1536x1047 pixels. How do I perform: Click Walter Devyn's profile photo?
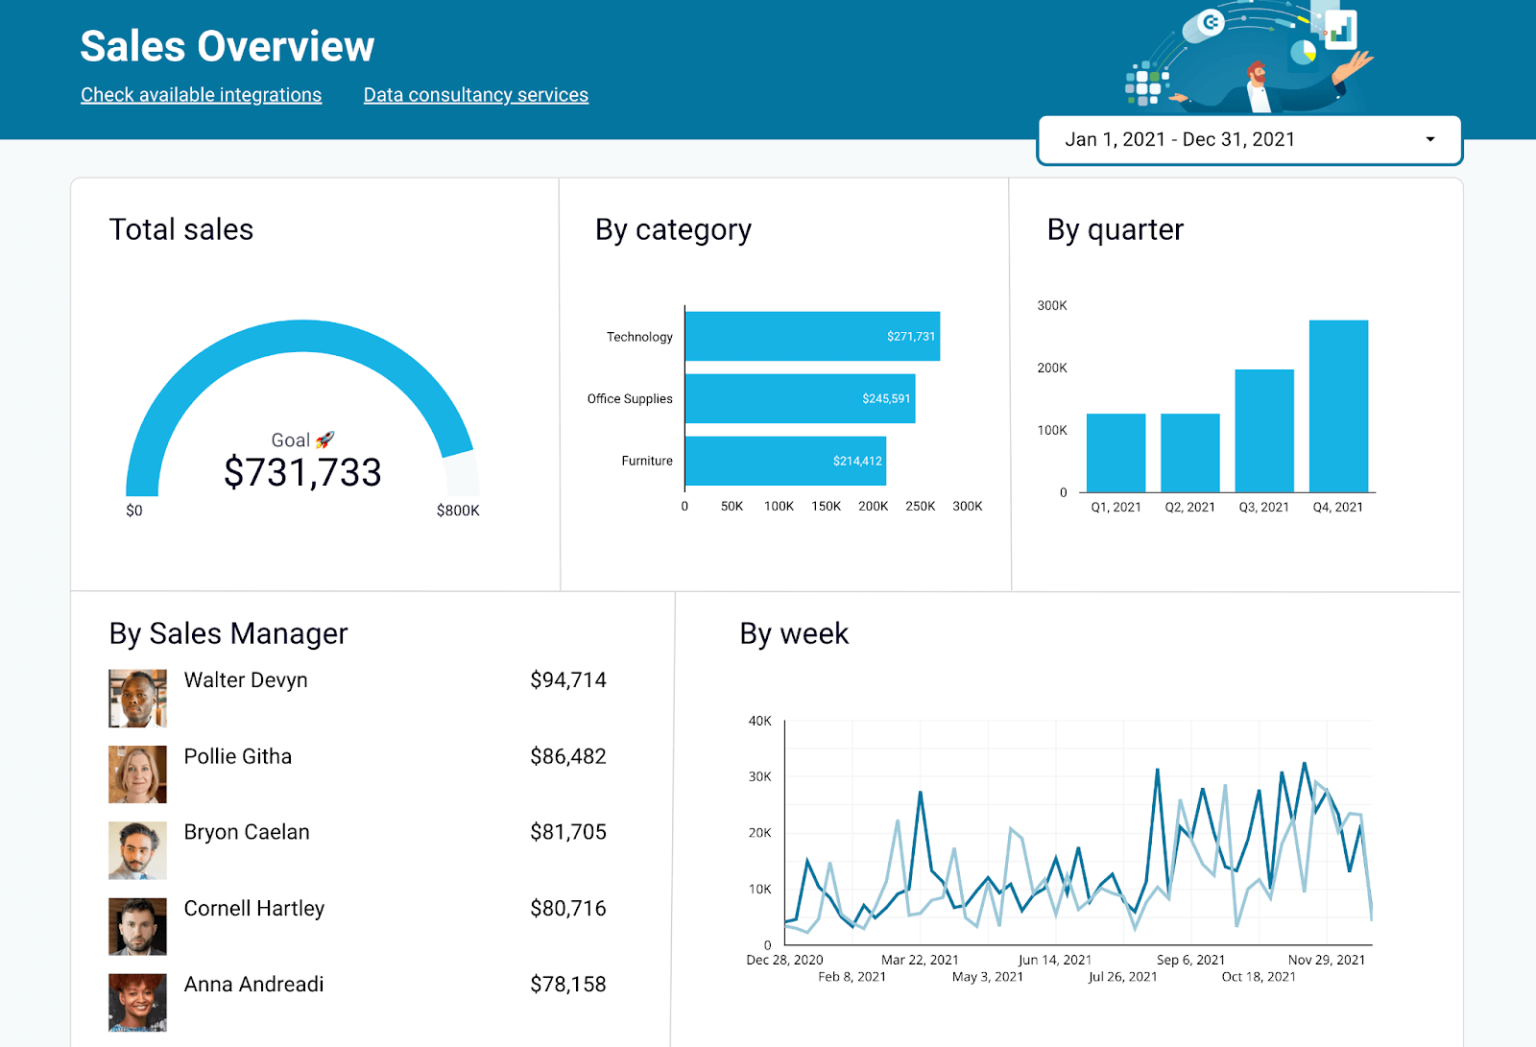coord(137,697)
